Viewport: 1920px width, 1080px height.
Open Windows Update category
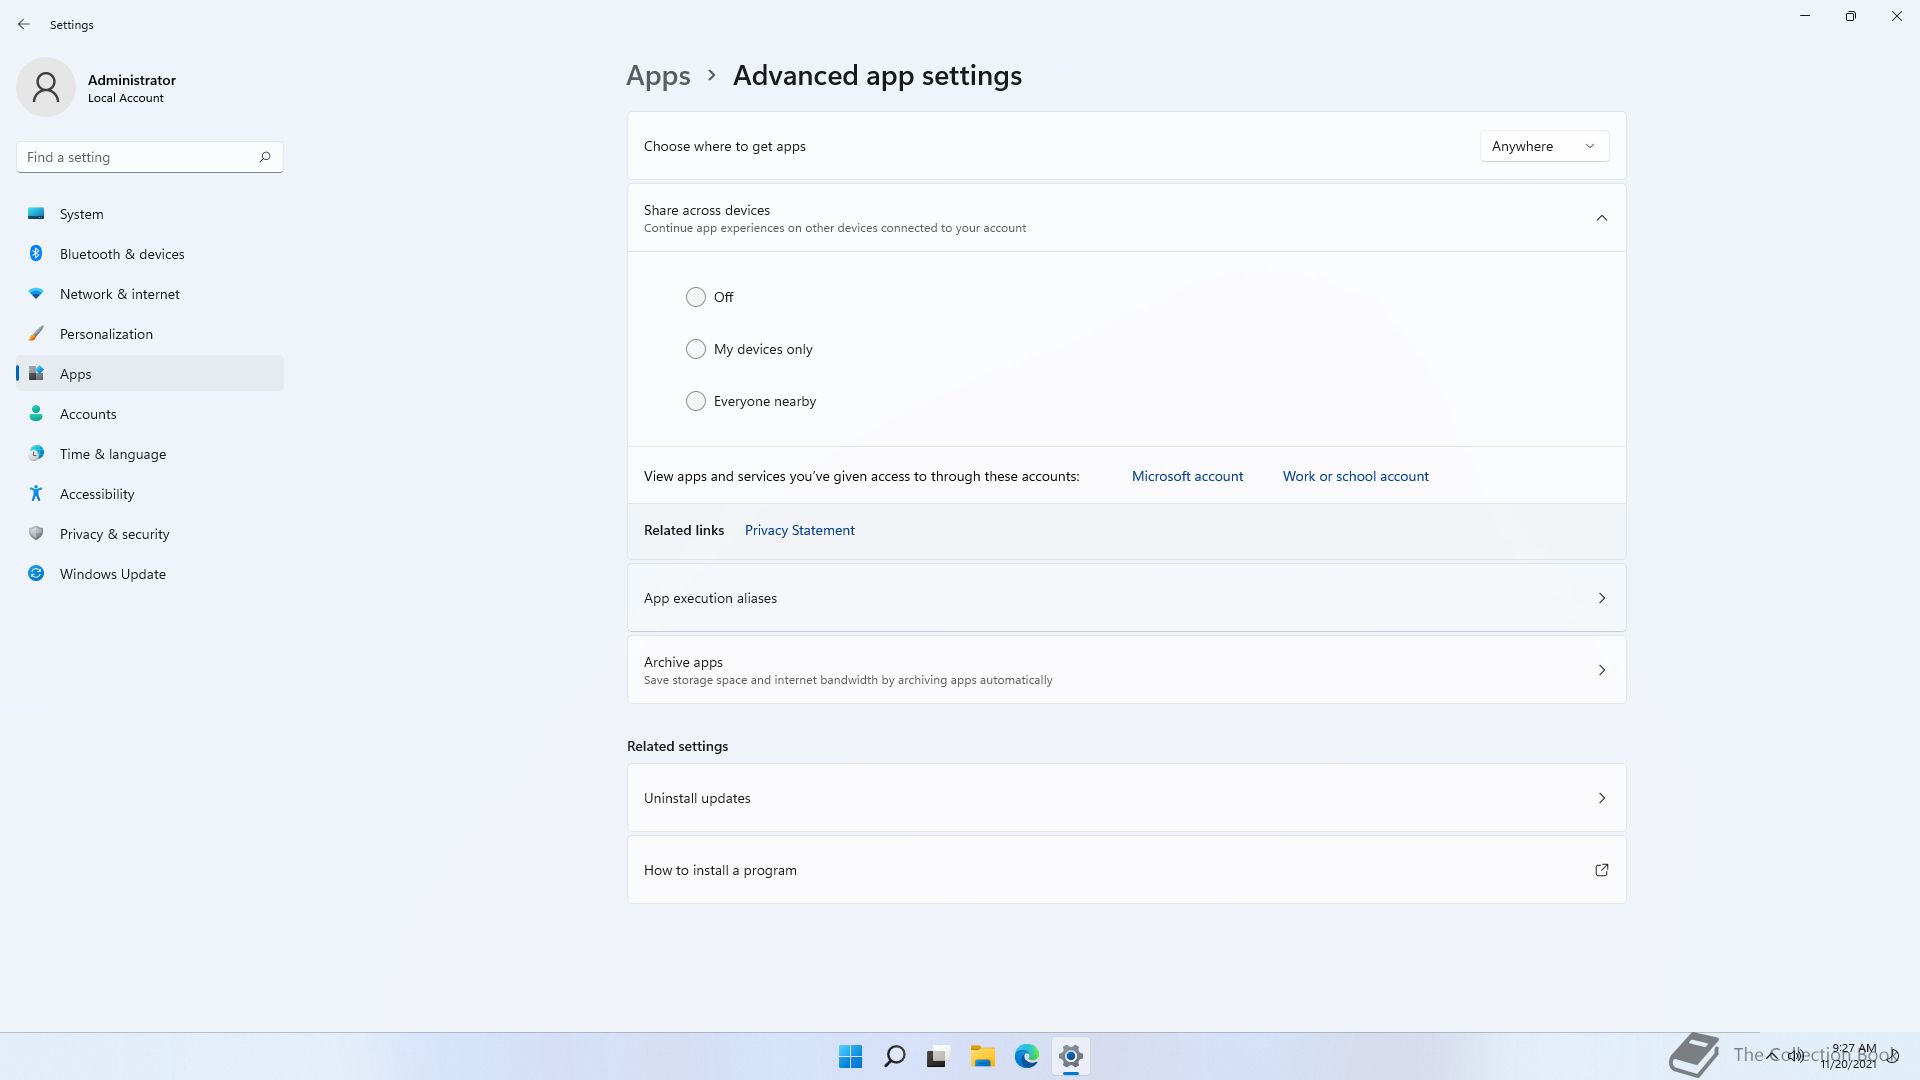pyautogui.click(x=150, y=574)
